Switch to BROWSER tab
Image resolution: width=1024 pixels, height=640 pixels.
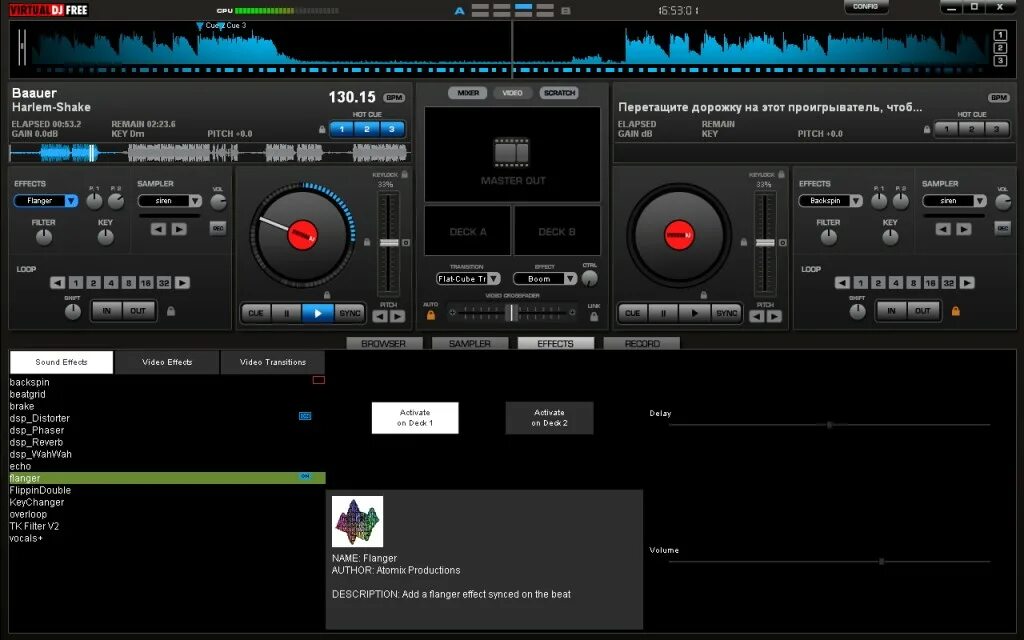tap(384, 344)
